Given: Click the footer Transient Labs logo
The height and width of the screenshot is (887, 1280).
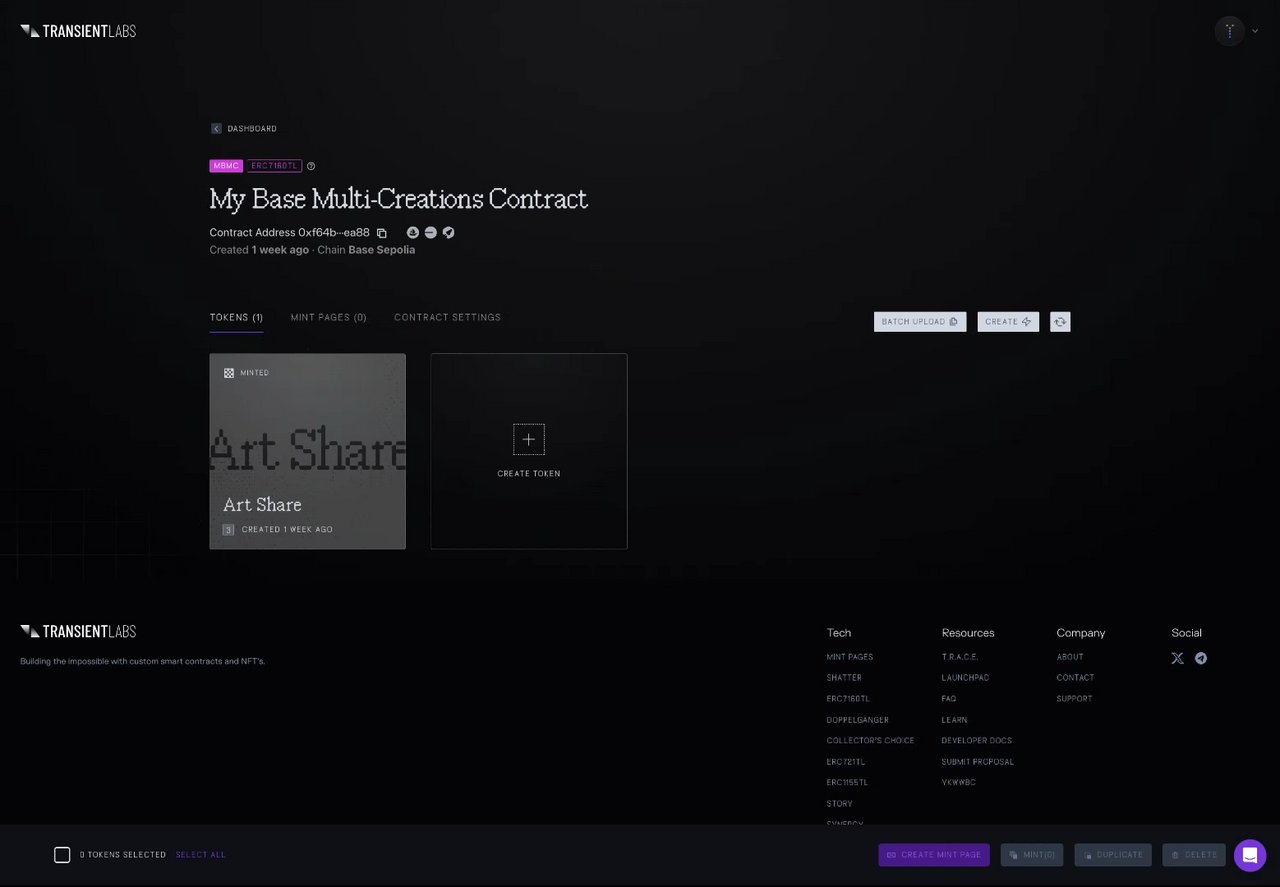Looking at the screenshot, I should coord(78,631).
